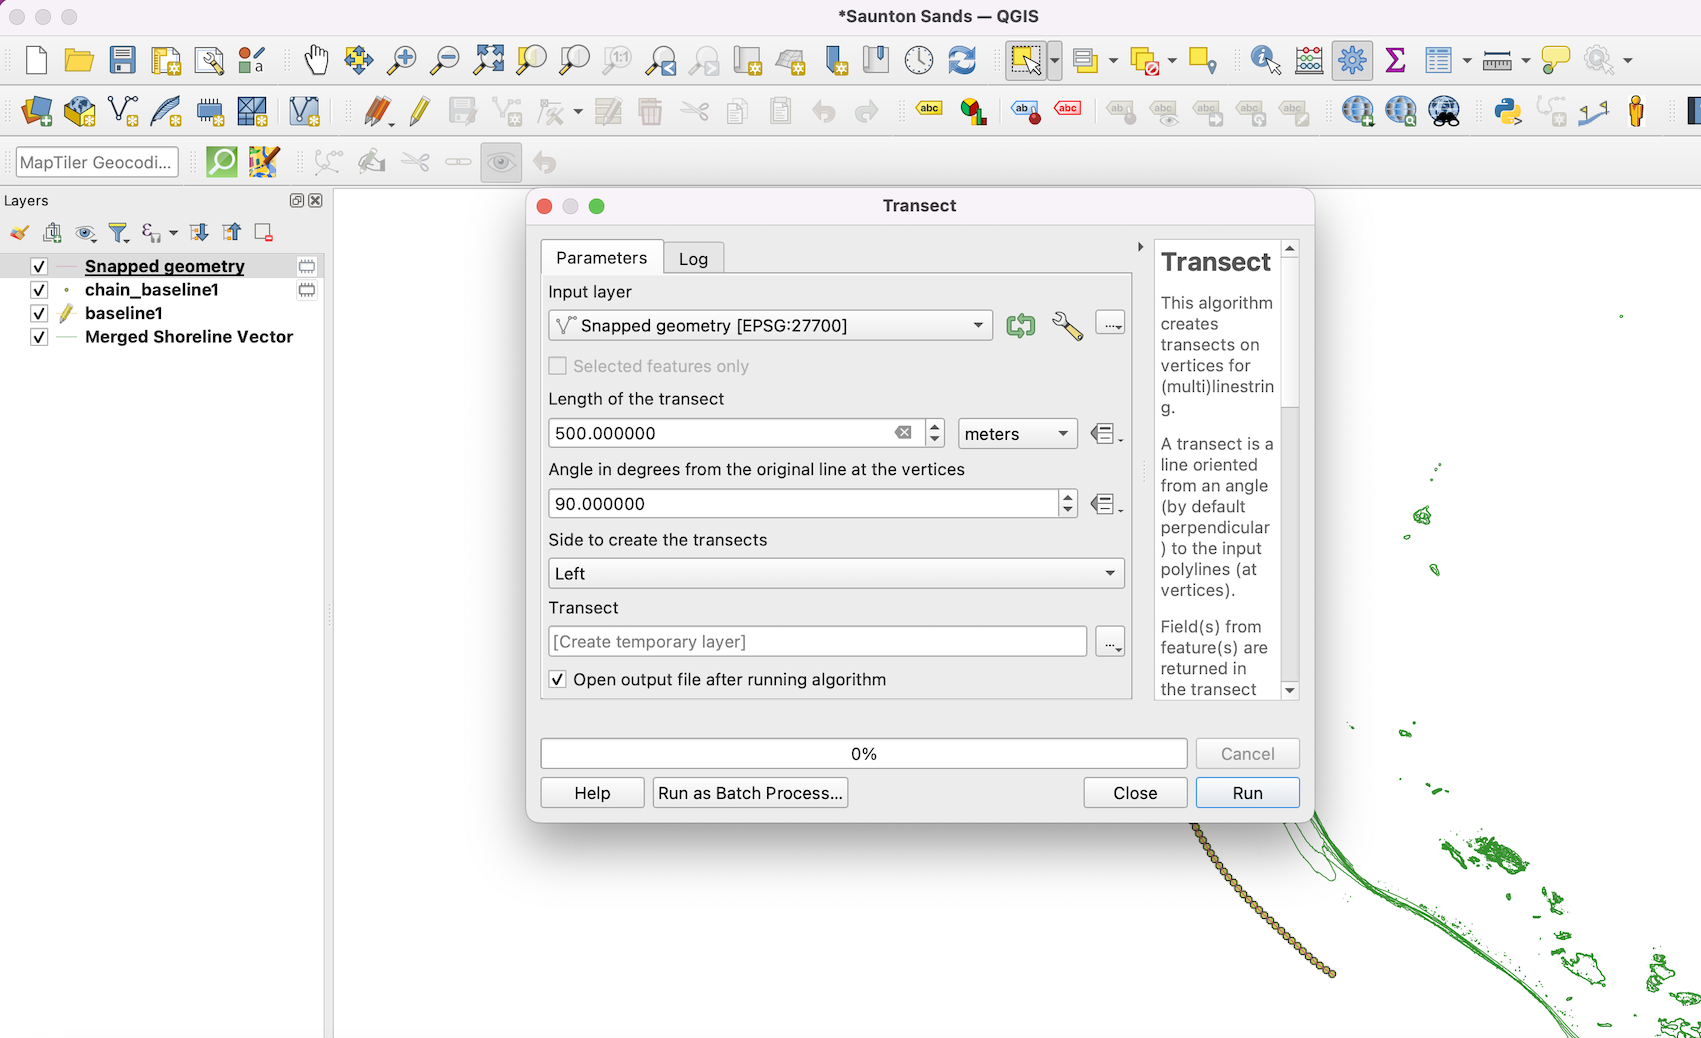
Task: Click the Save Project floppy disk icon
Action: [x=122, y=60]
